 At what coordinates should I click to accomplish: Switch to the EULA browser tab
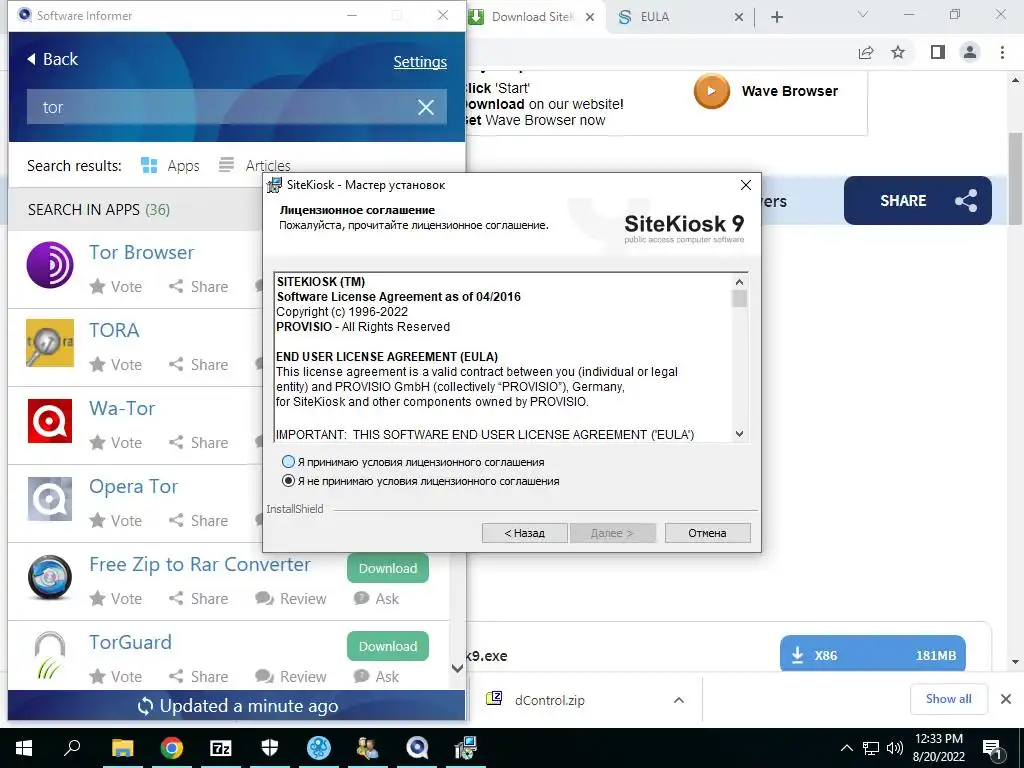655,17
